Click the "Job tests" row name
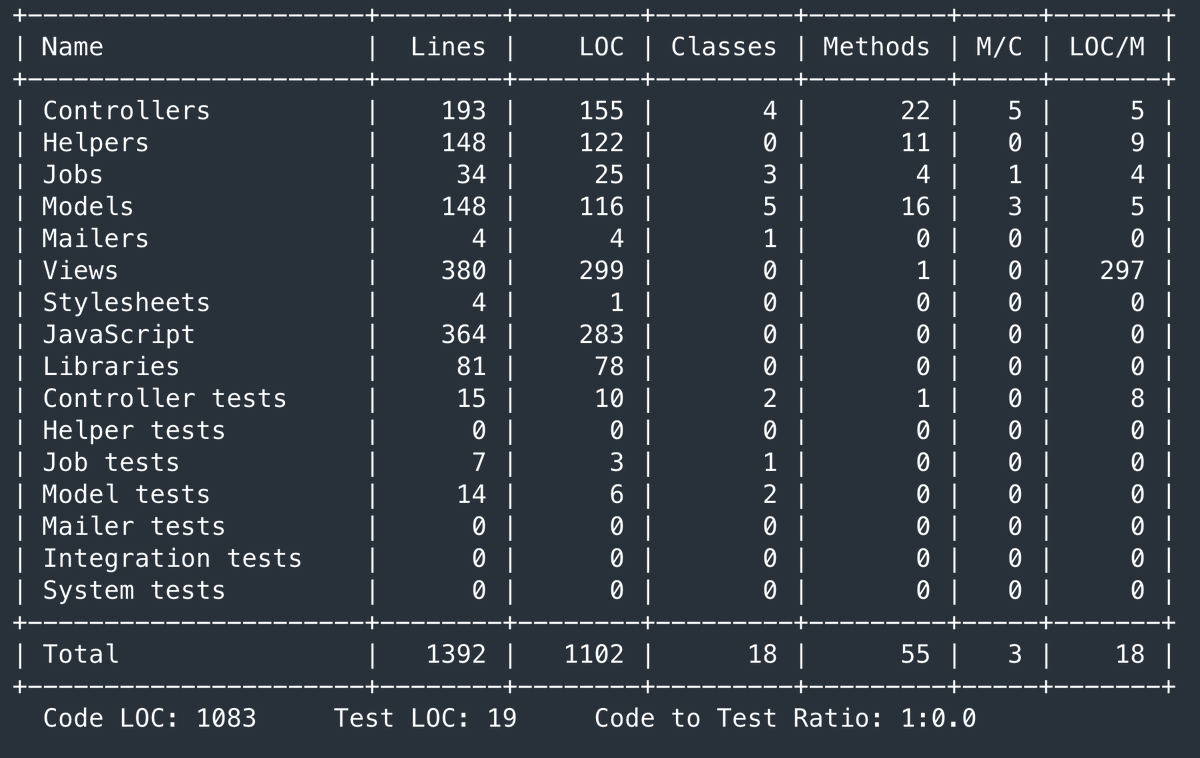 [110, 463]
